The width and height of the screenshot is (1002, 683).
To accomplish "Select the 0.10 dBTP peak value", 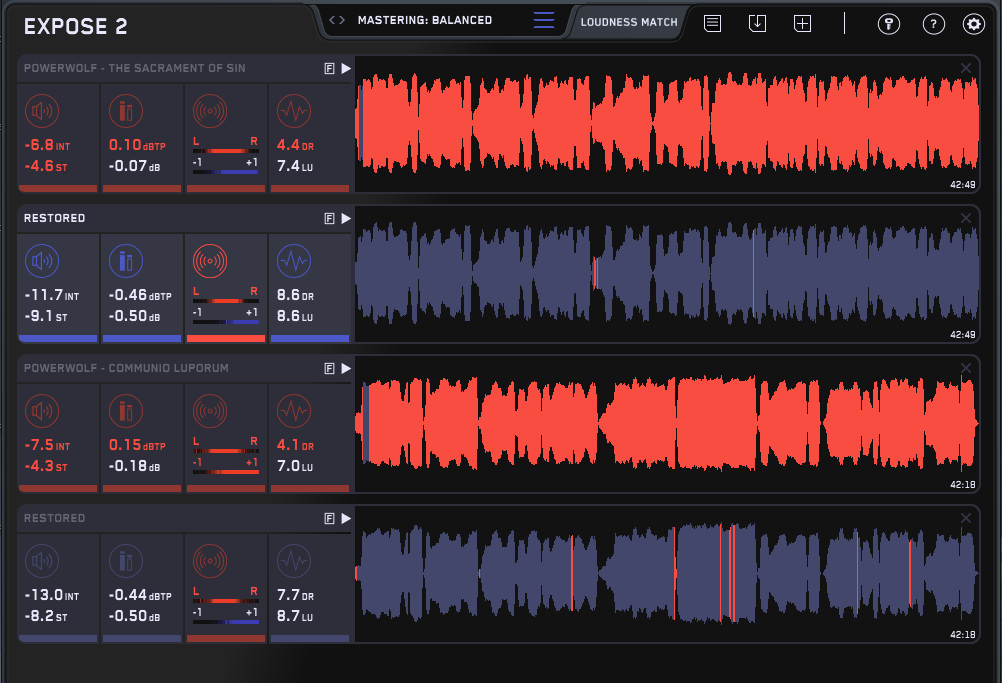I will pos(137,145).
